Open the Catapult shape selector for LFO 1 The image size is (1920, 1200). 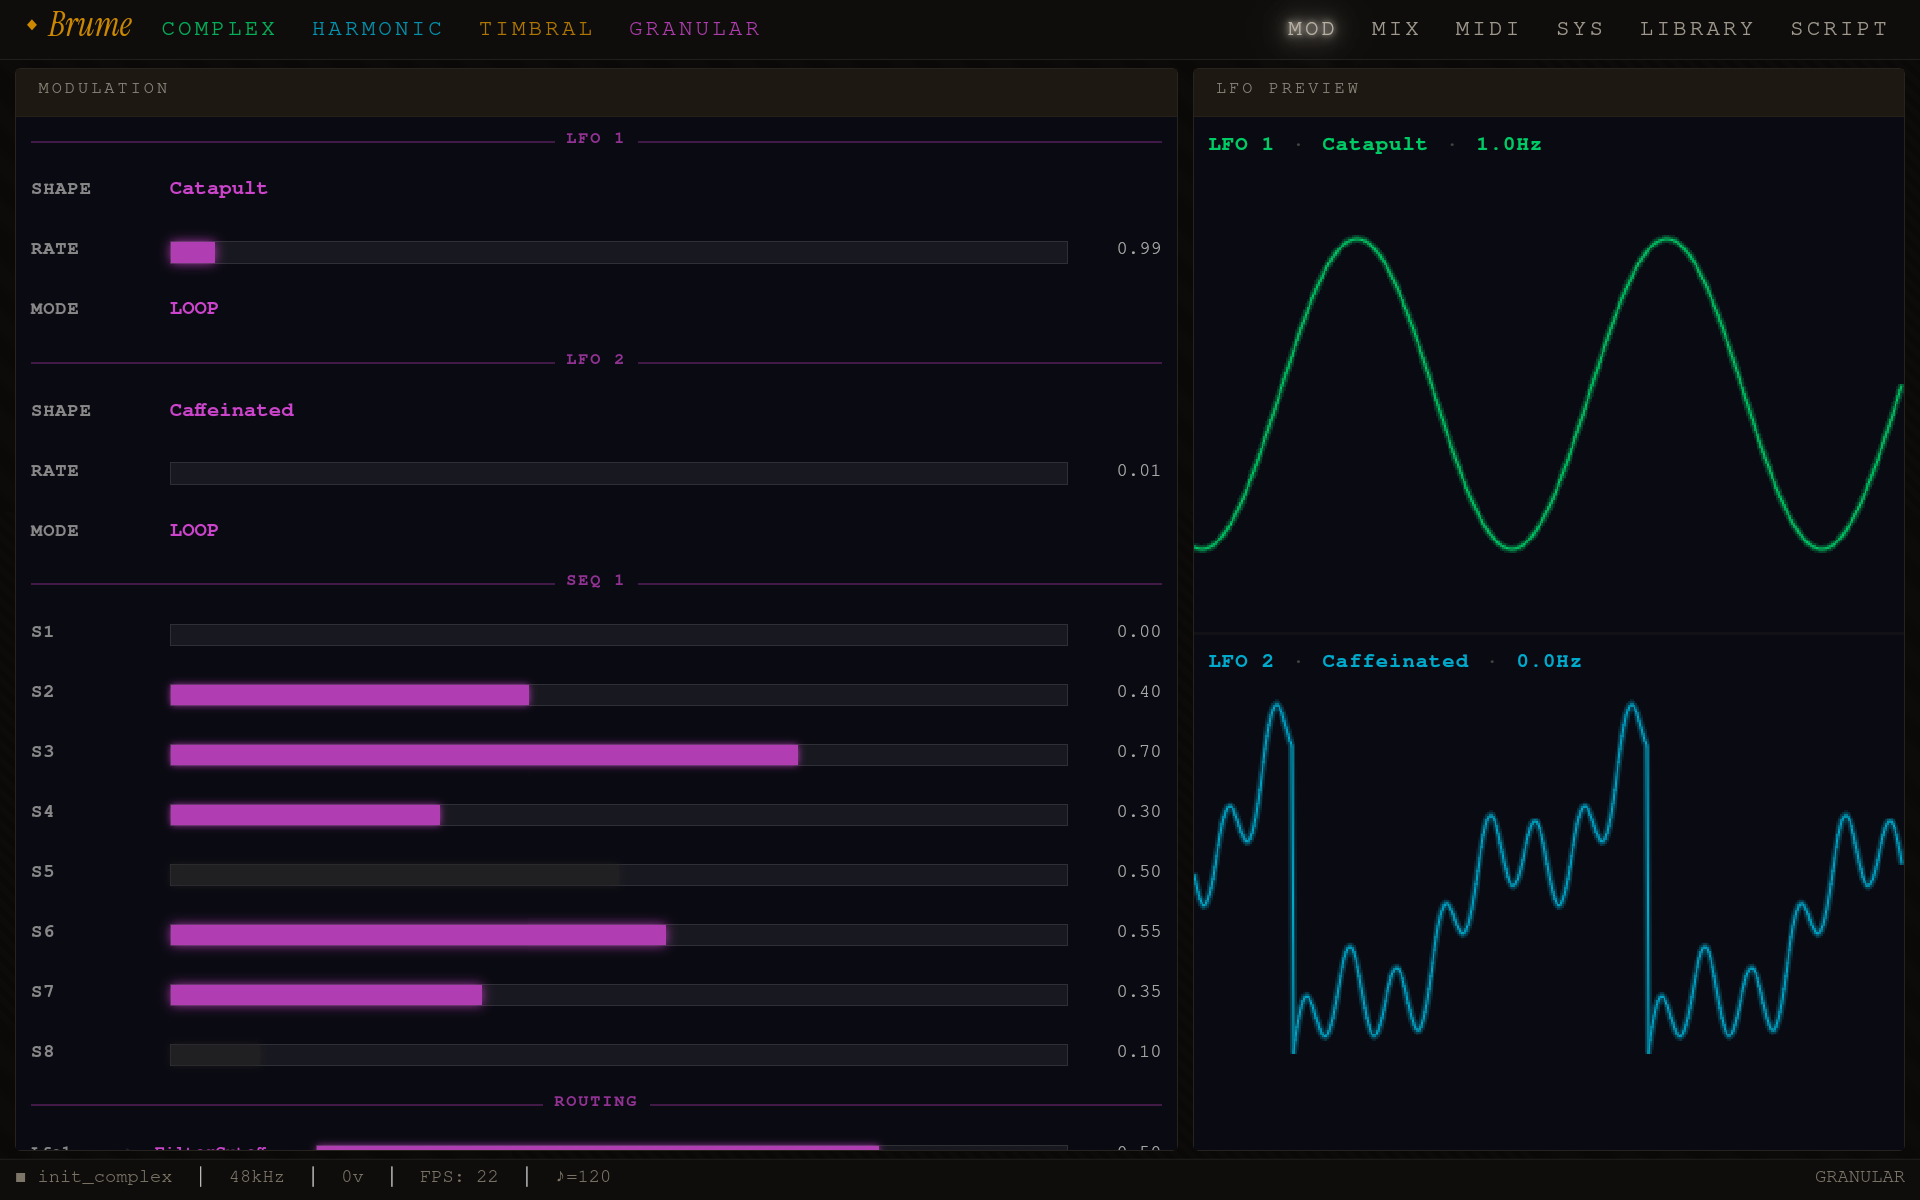(x=218, y=188)
